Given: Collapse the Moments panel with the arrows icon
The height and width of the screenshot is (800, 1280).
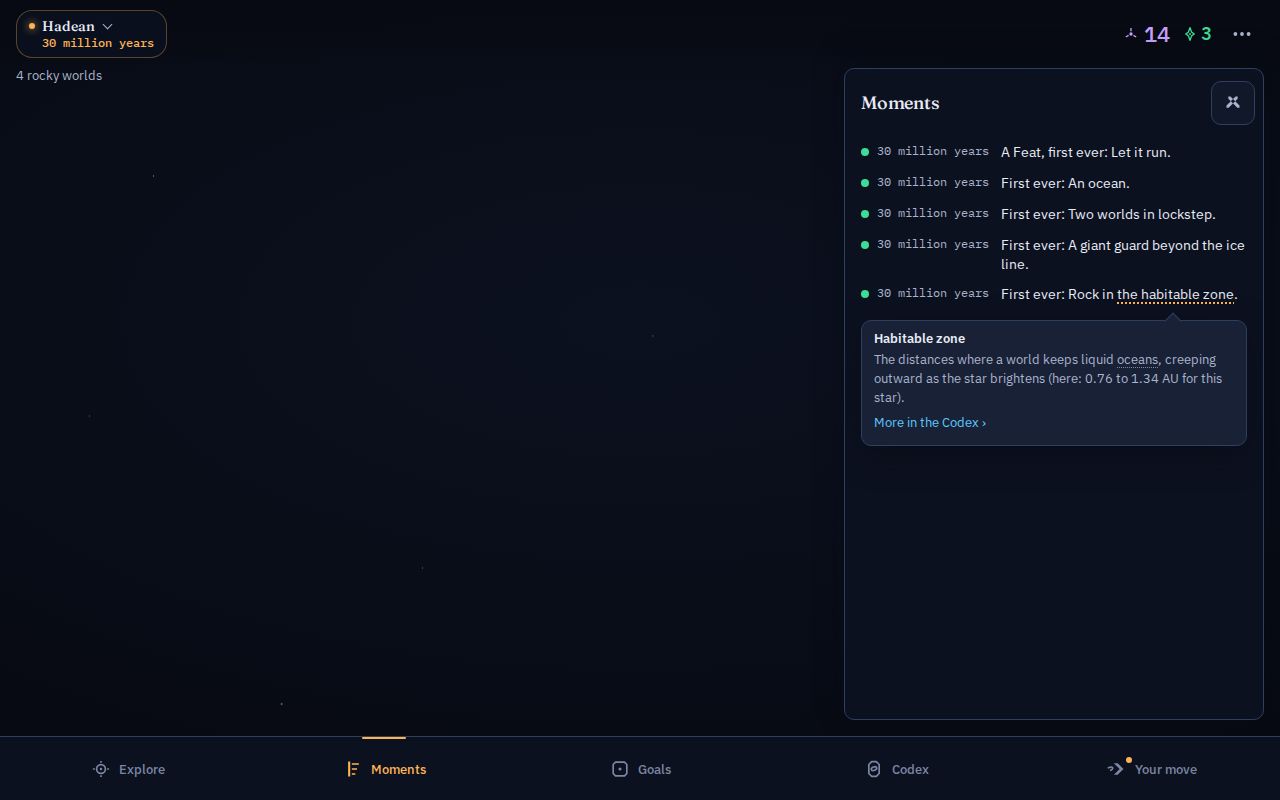Looking at the screenshot, I should pos(1232,102).
